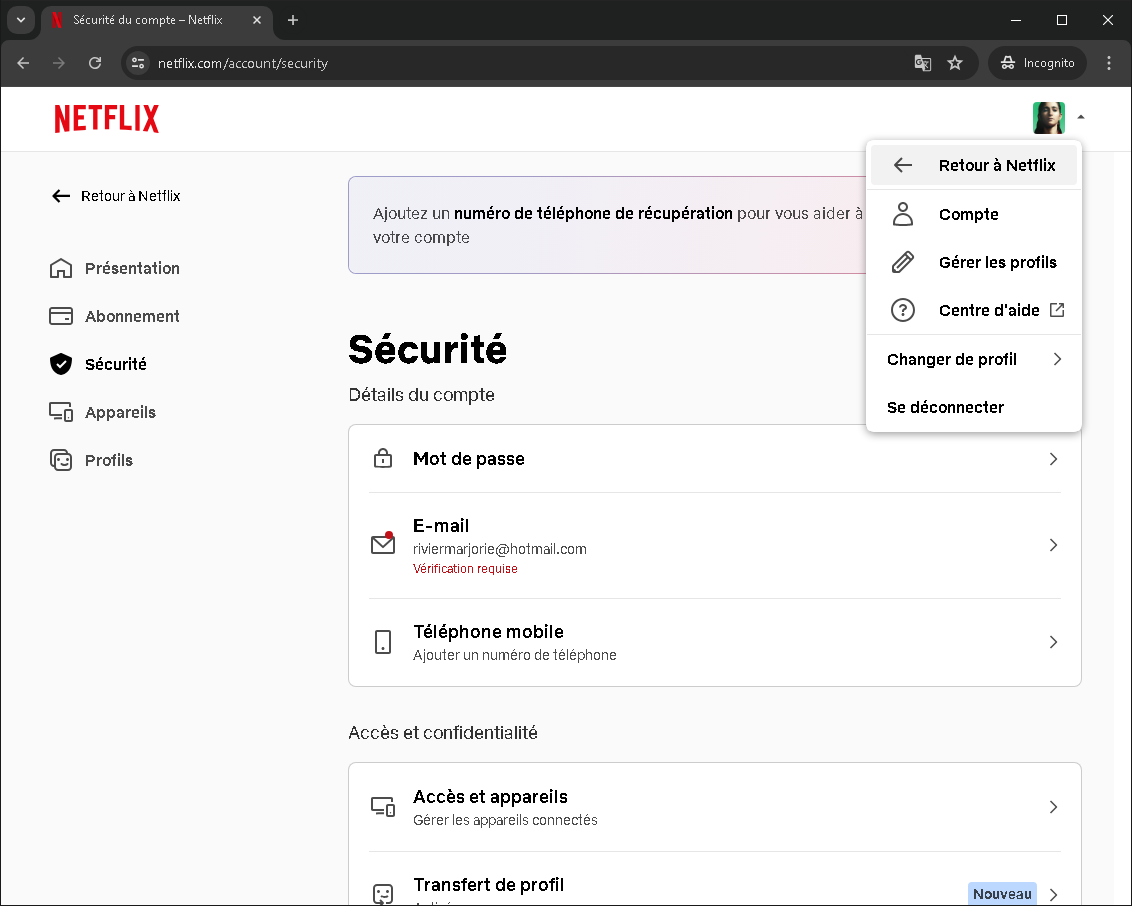Open the profile avatar menu

(x=1048, y=118)
